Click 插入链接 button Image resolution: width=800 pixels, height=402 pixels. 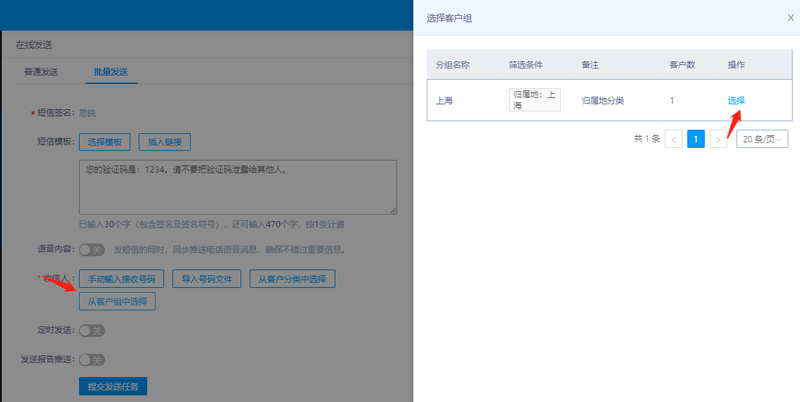165,142
